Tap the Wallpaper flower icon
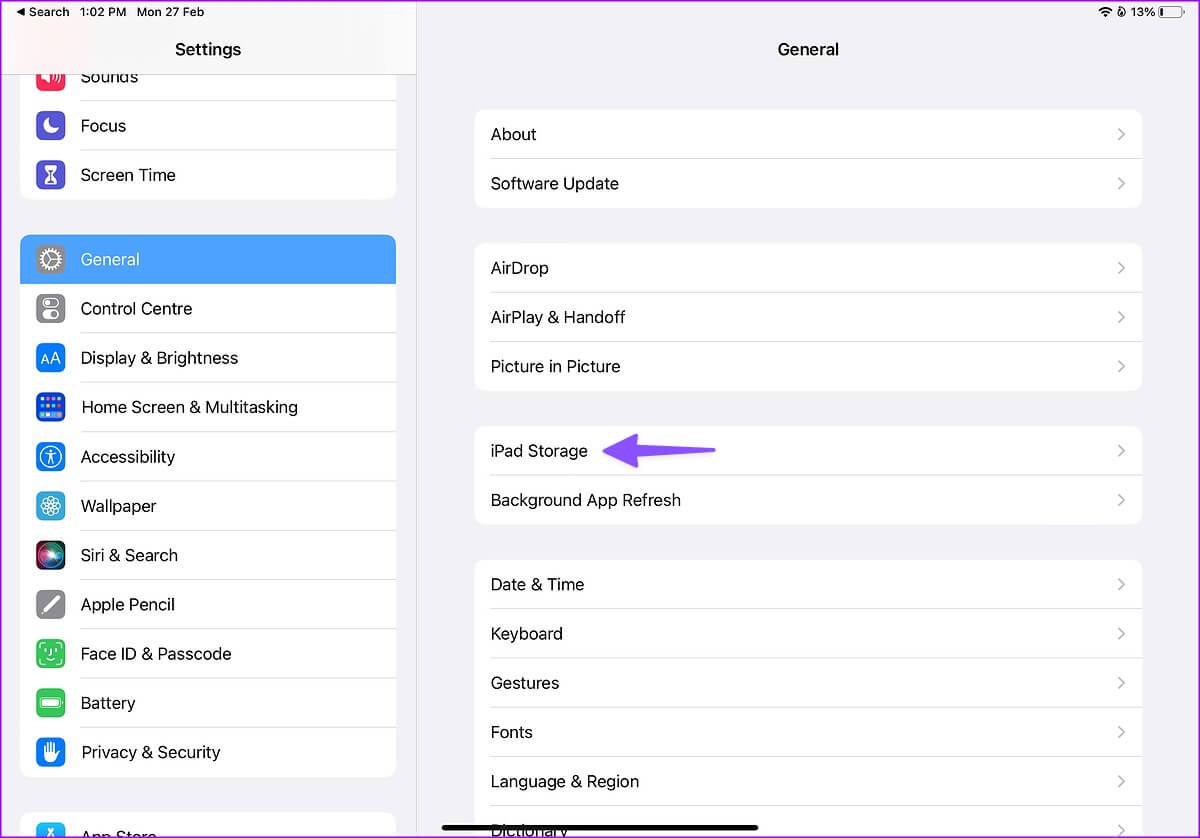This screenshot has width=1200, height=838. click(51, 506)
